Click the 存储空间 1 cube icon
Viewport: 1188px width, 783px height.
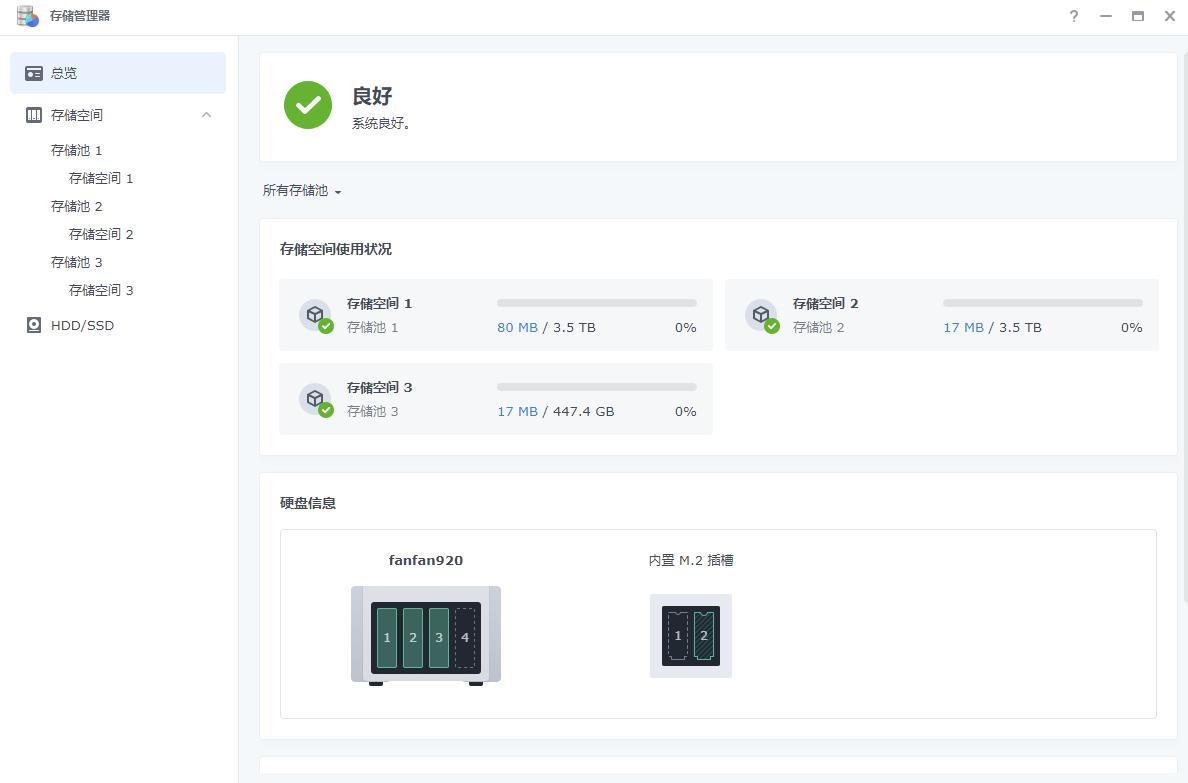click(317, 313)
